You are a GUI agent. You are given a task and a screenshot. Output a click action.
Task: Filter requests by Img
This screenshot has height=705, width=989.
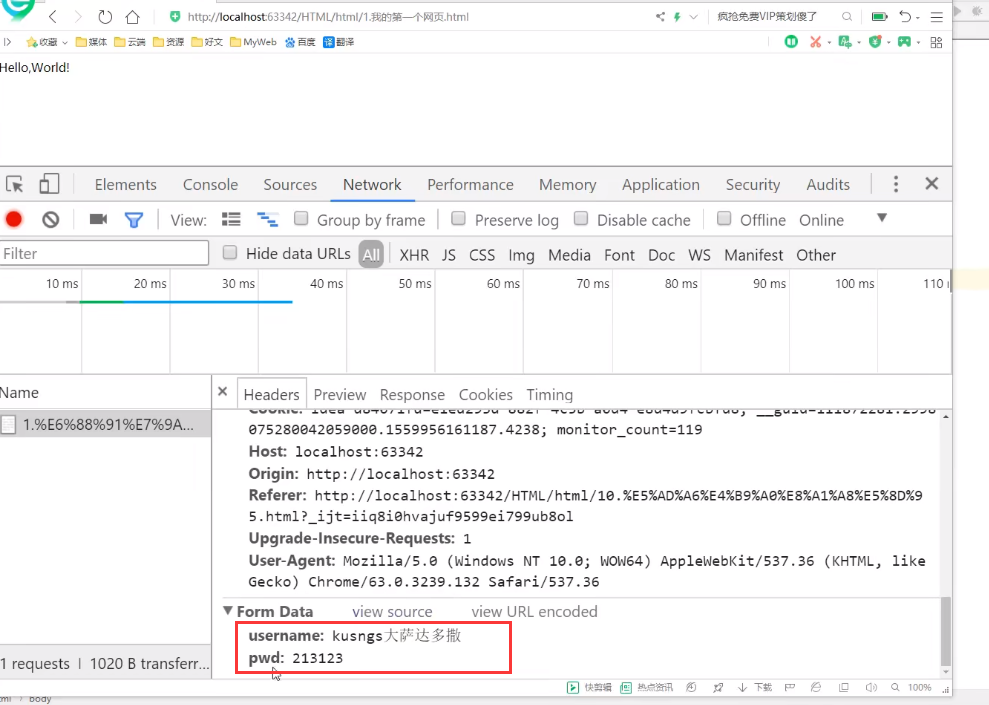coord(522,255)
